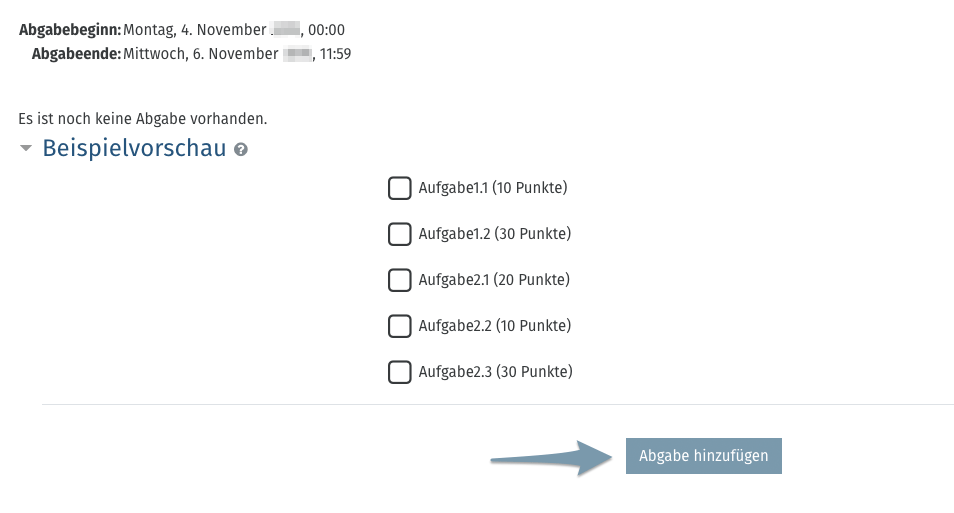Click the label Aufgabe2.1 (20 Punkte)
The width and height of the screenshot is (954, 513).
(x=494, y=280)
